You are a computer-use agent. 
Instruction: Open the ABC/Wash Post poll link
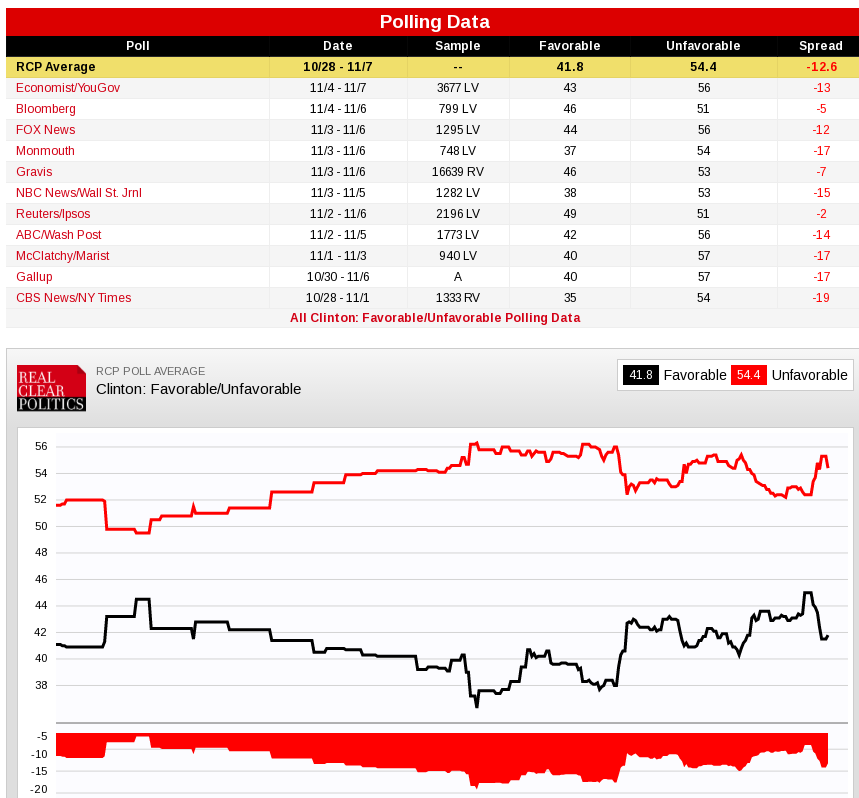coord(59,235)
